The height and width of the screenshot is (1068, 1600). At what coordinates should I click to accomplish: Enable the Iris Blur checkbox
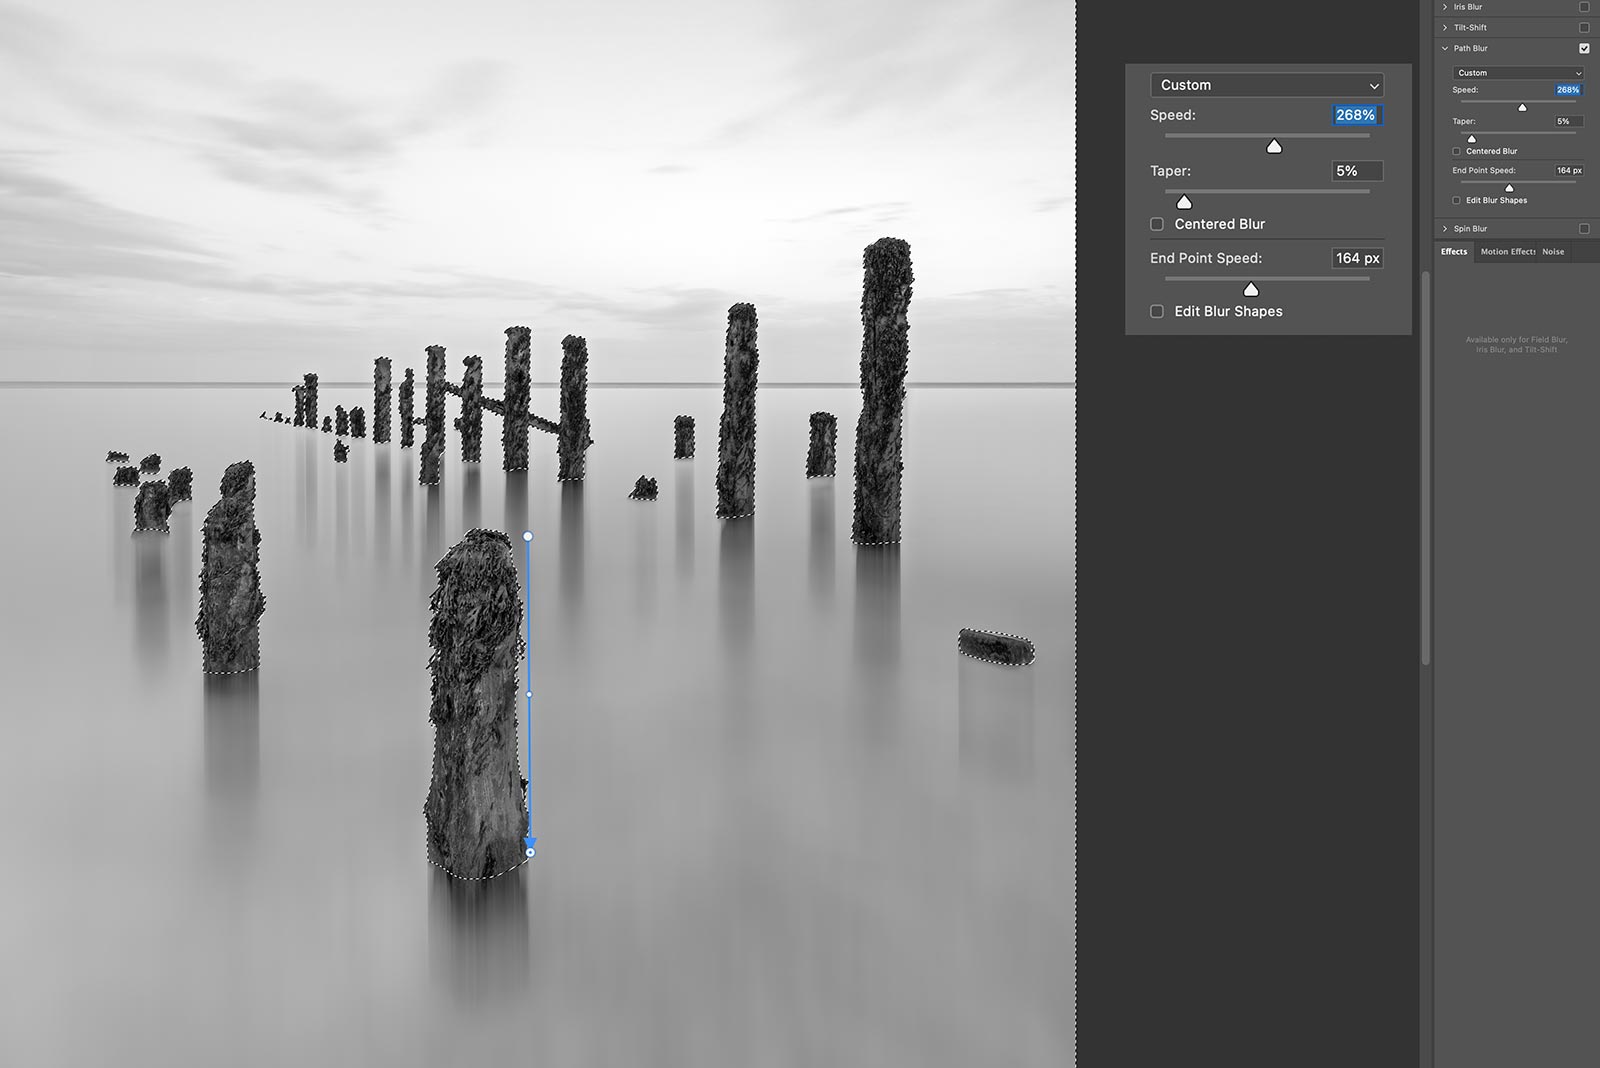point(1584,7)
